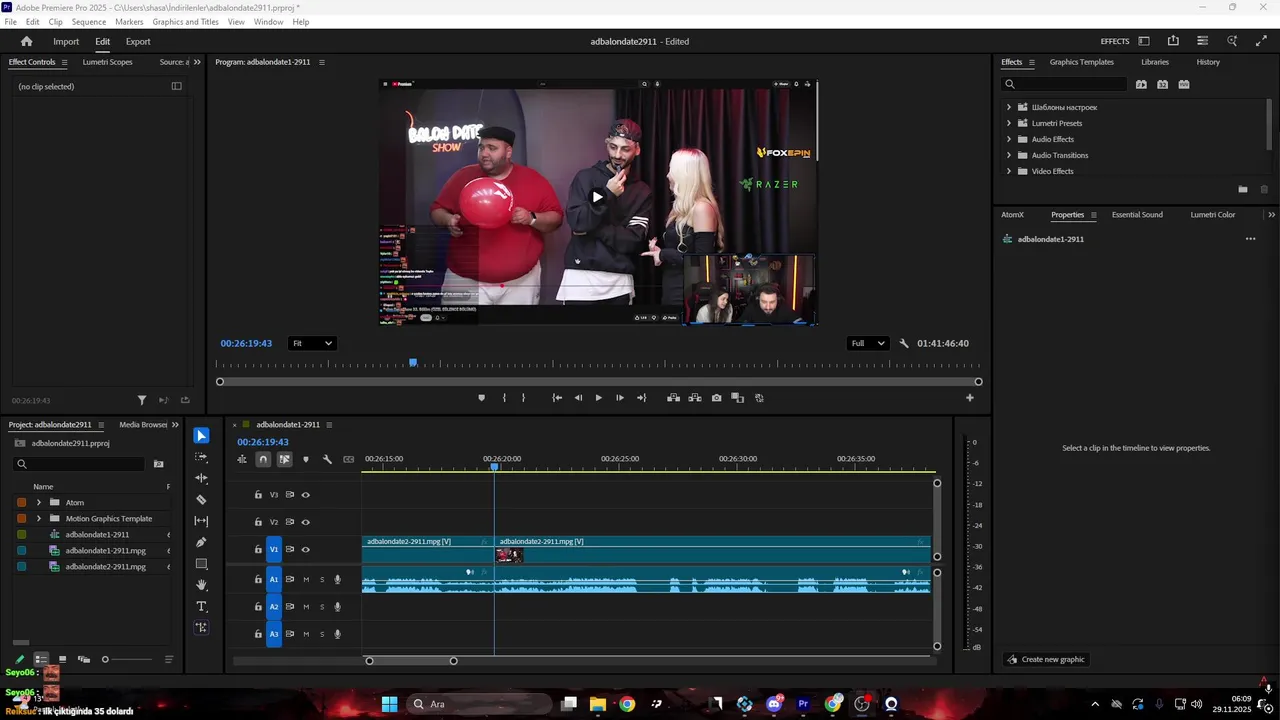The width and height of the screenshot is (1280, 720).
Task: Play the sequence in program monitor
Action: pos(598,398)
